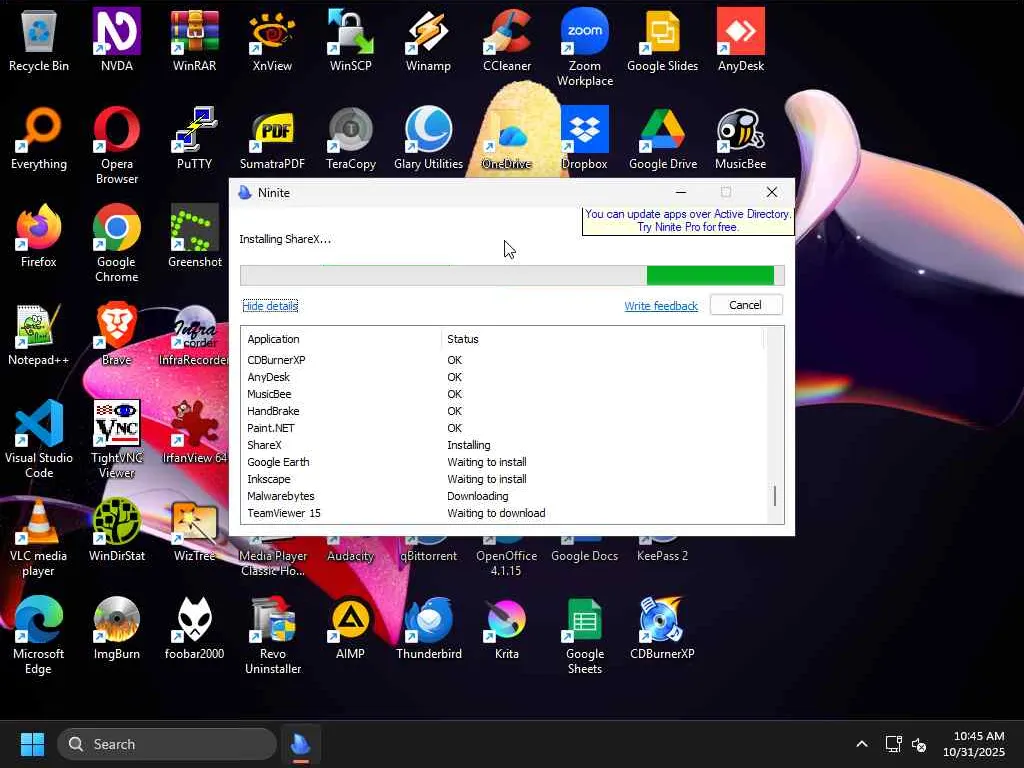Image resolution: width=1024 pixels, height=768 pixels.
Task: Click the CDBurnerXP desktop icon
Action: coord(662,628)
